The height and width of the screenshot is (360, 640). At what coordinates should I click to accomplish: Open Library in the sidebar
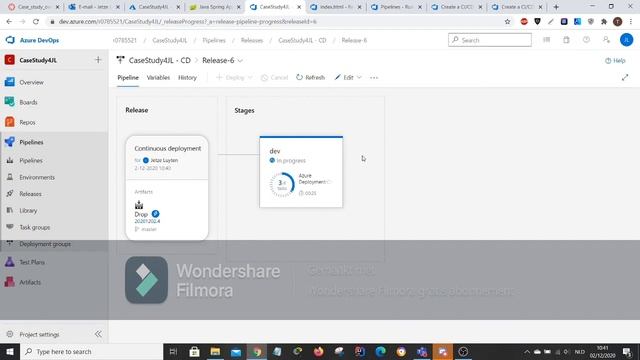[x=28, y=211]
